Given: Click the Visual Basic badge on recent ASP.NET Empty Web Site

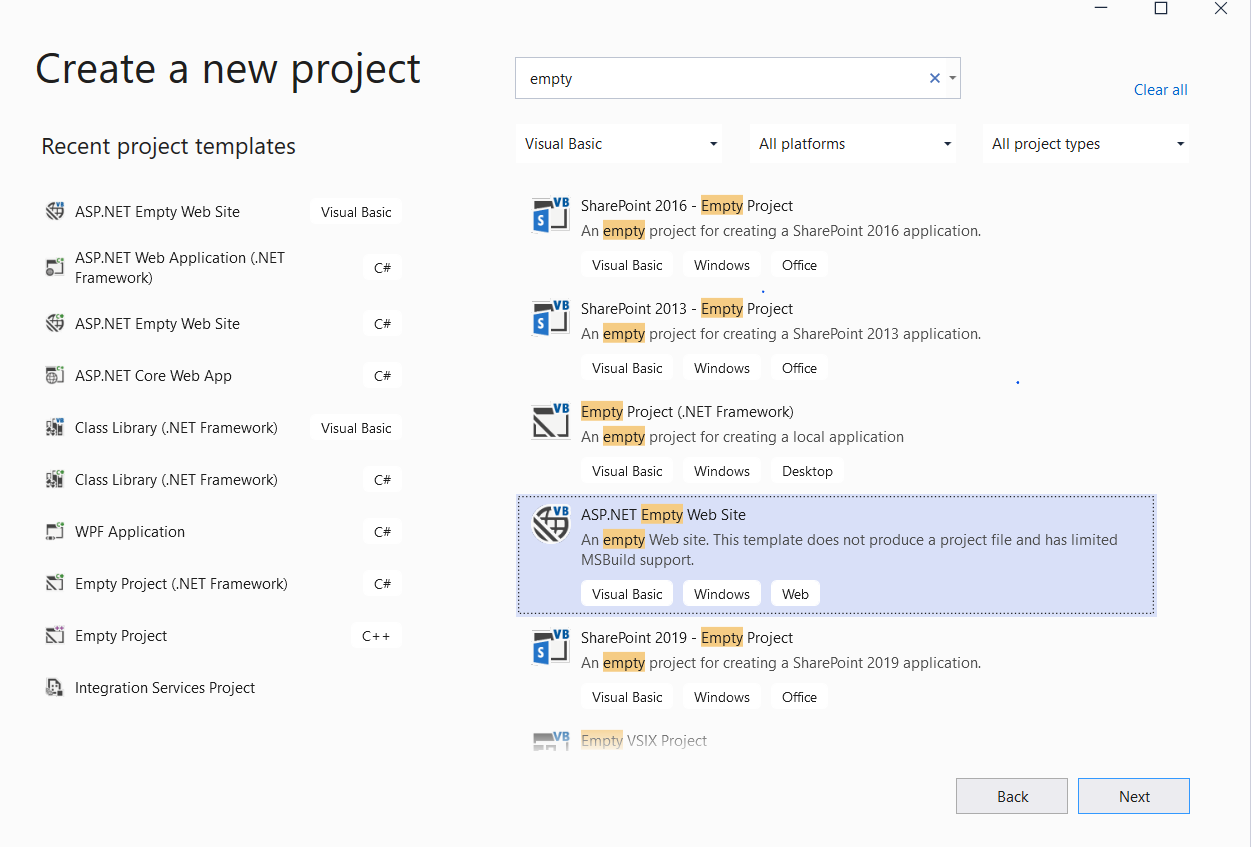Looking at the screenshot, I should click(x=356, y=212).
